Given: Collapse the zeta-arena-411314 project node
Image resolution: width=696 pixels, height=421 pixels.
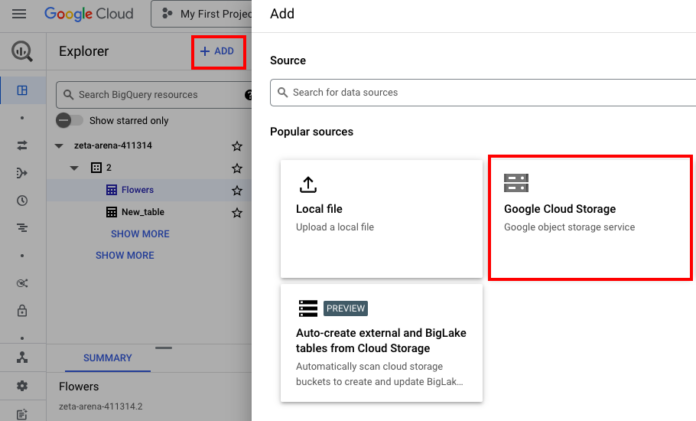Looking at the screenshot, I should tap(59, 146).
